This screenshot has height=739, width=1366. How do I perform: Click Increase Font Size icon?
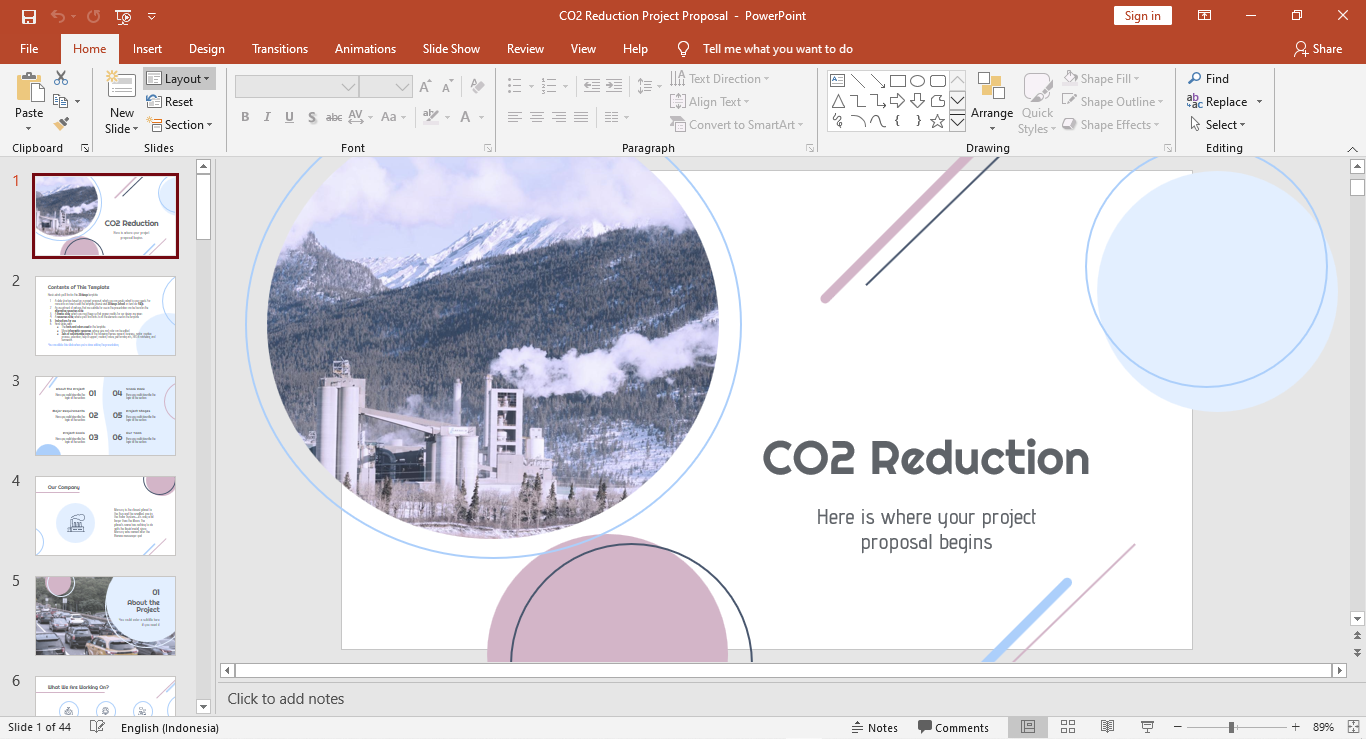[427, 87]
